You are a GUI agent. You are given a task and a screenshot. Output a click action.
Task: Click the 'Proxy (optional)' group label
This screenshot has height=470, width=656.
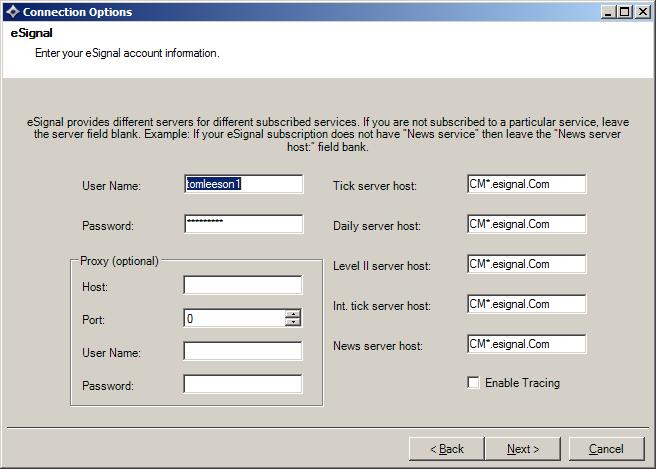pyautogui.click(x=119, y=261)
